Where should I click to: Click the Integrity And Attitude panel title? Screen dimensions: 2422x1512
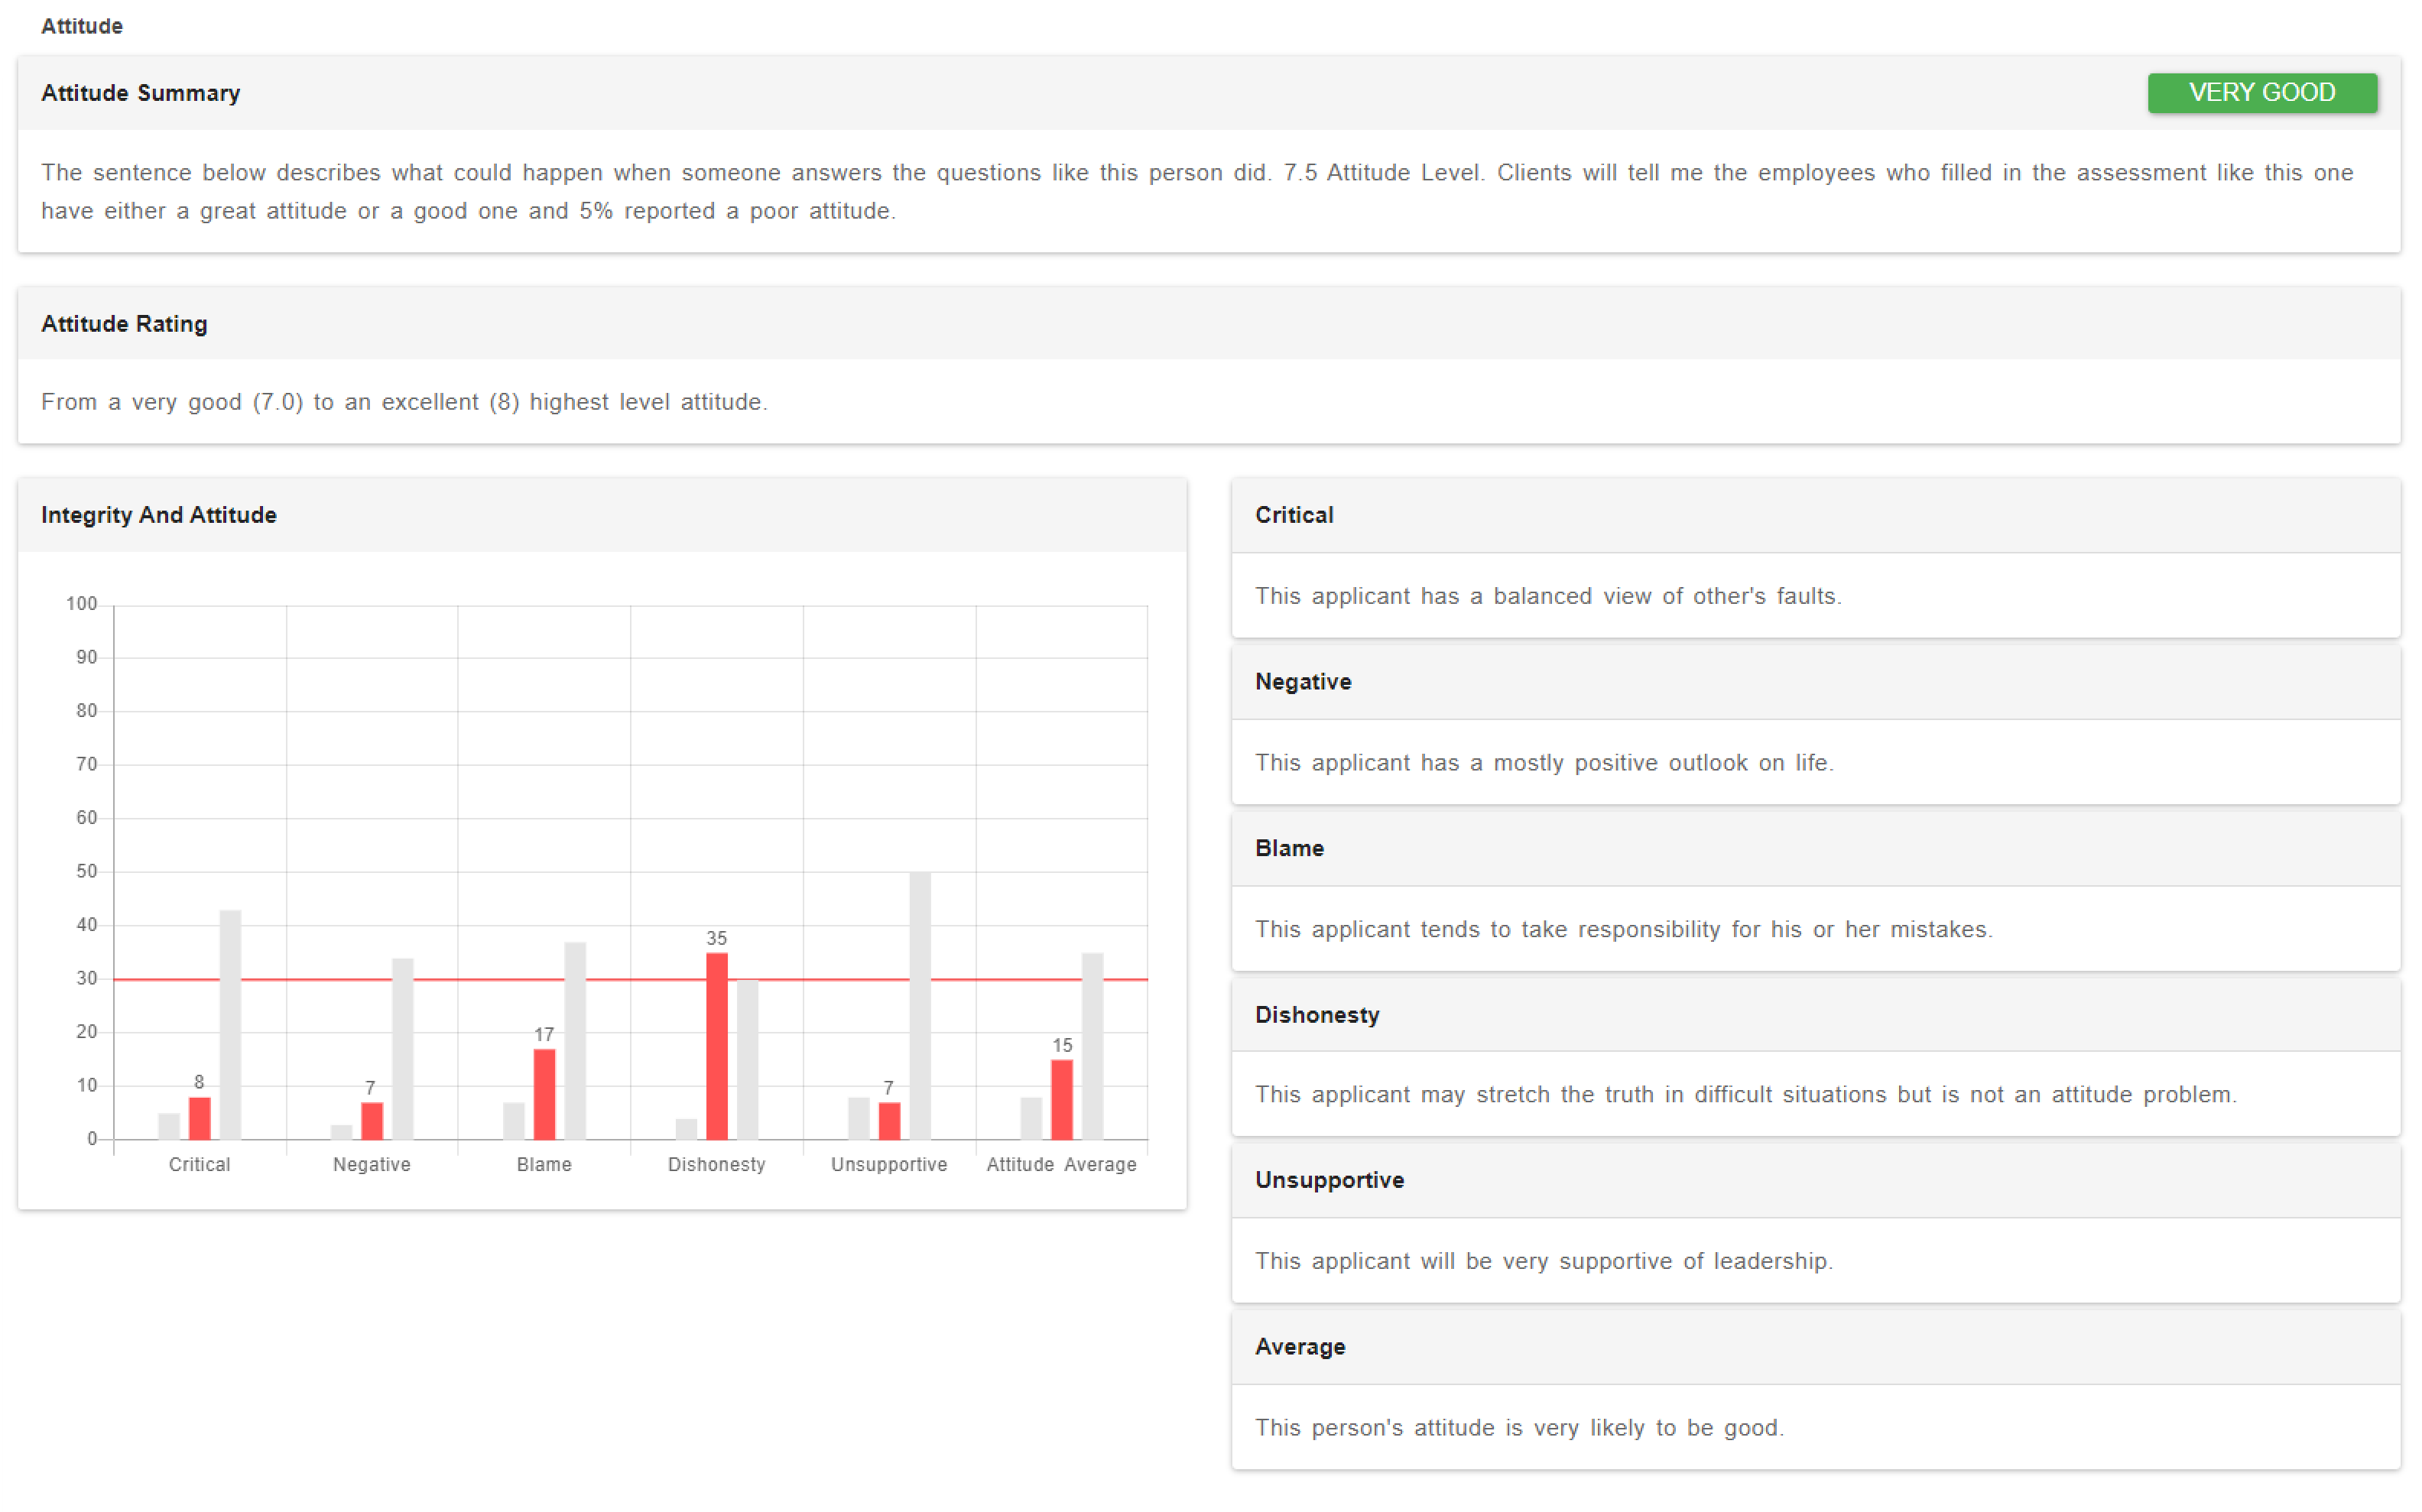coord(158,515)
